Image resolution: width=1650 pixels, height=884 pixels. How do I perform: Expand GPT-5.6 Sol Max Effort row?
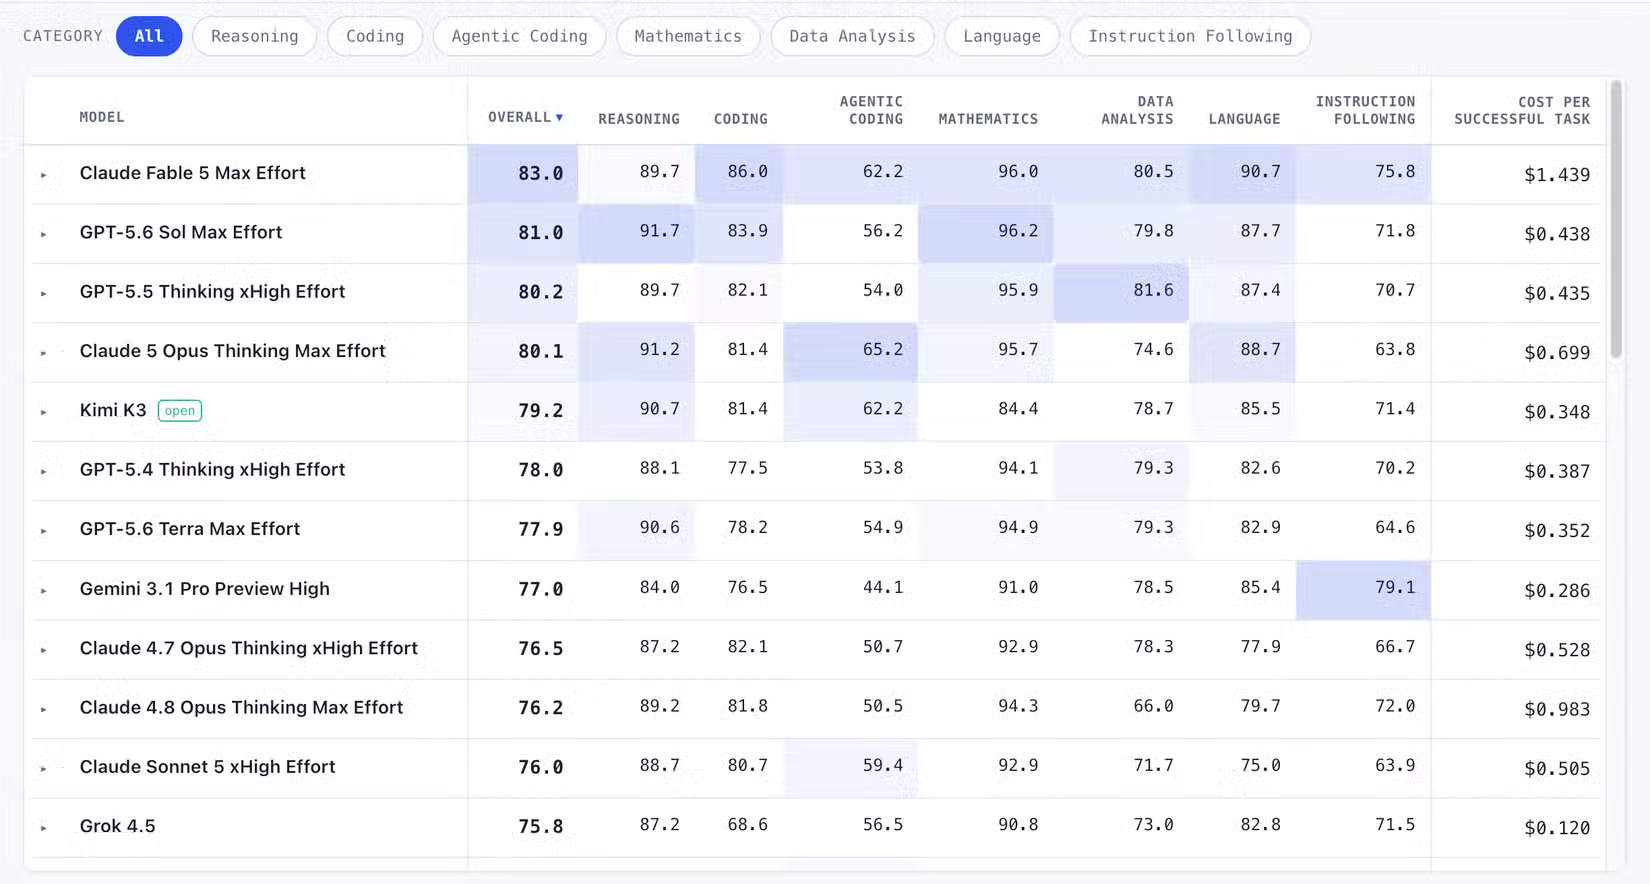[43, 234]
